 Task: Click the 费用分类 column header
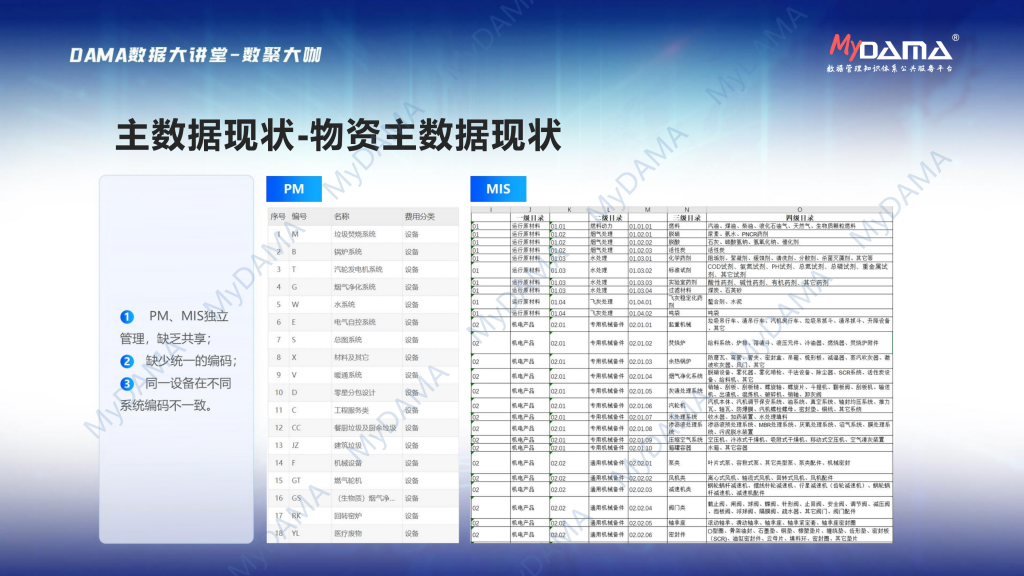coord(419,216)
